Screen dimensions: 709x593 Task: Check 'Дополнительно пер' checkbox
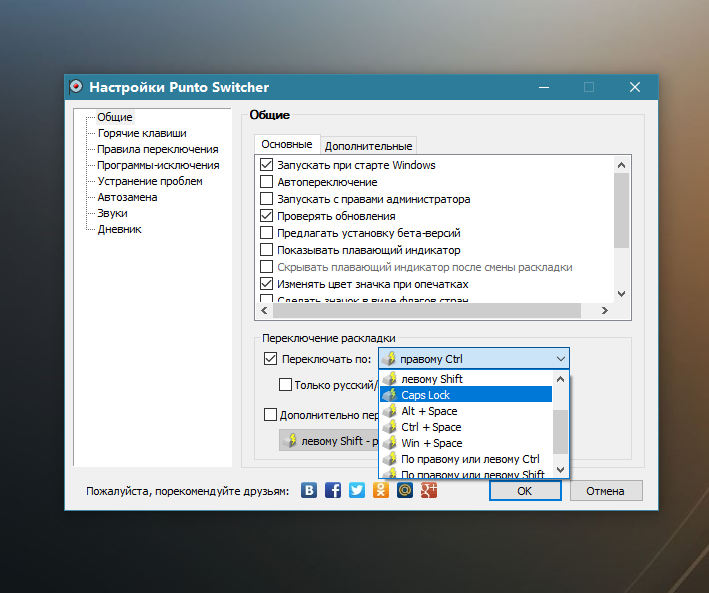point(270,414)
